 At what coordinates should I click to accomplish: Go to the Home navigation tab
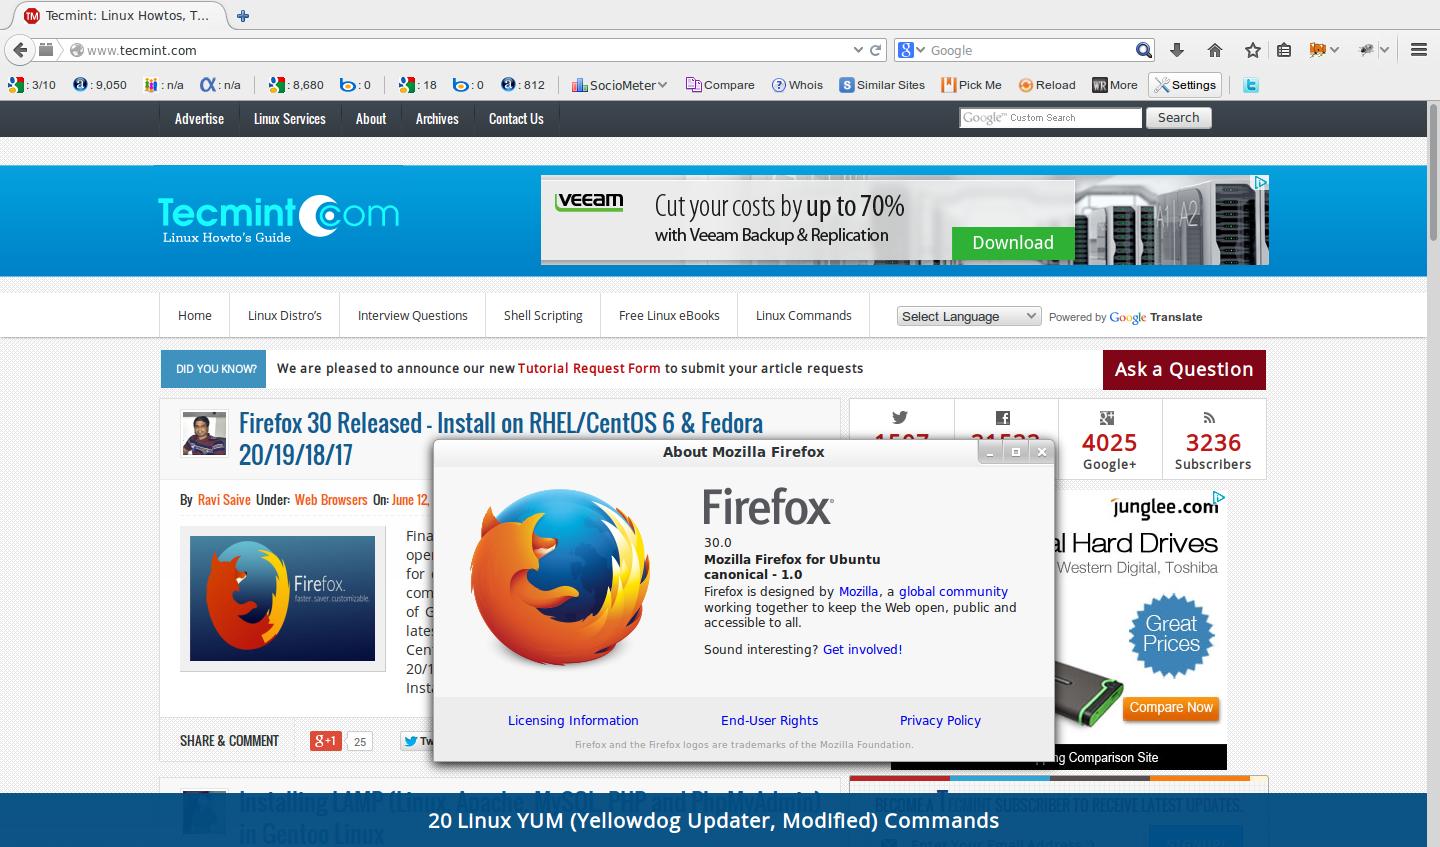point(195,315)
